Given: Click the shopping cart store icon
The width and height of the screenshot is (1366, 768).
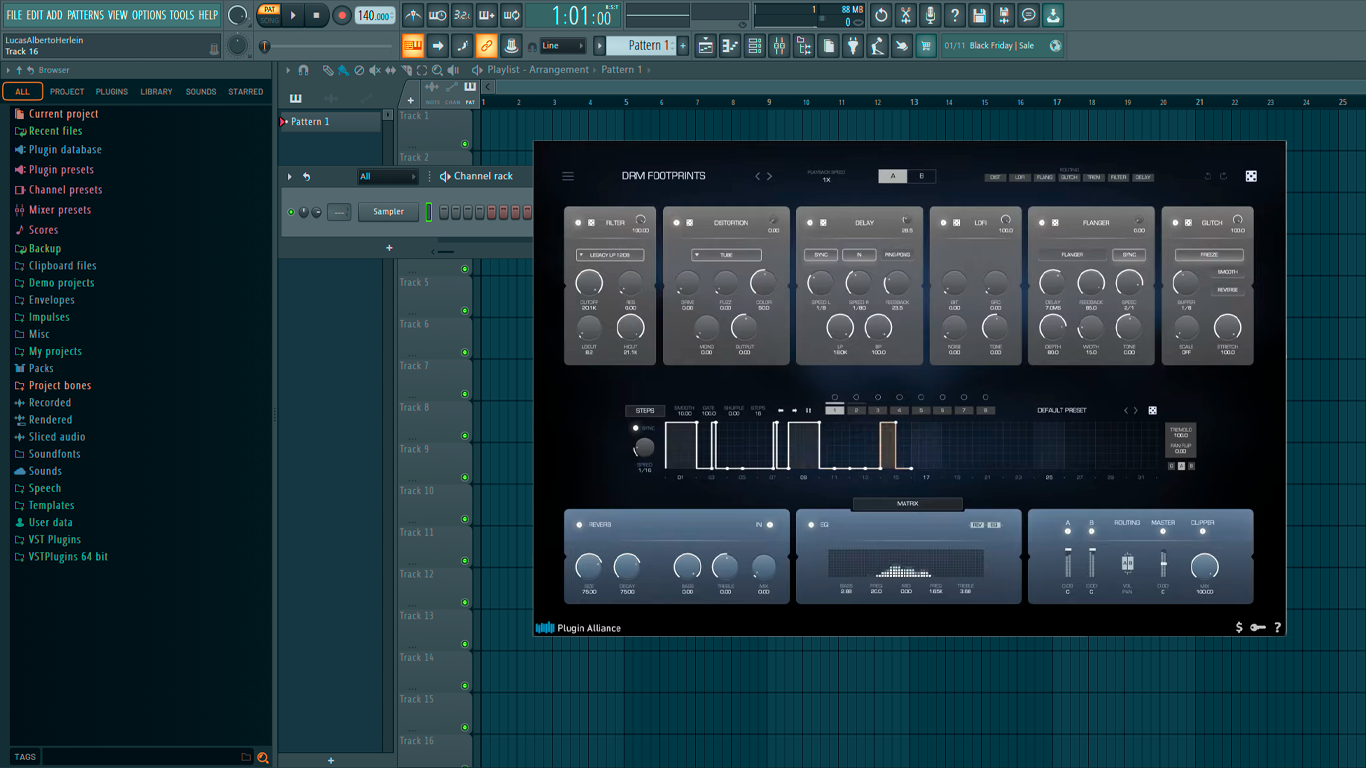Looking at the screenshot, I should (926, 45).
